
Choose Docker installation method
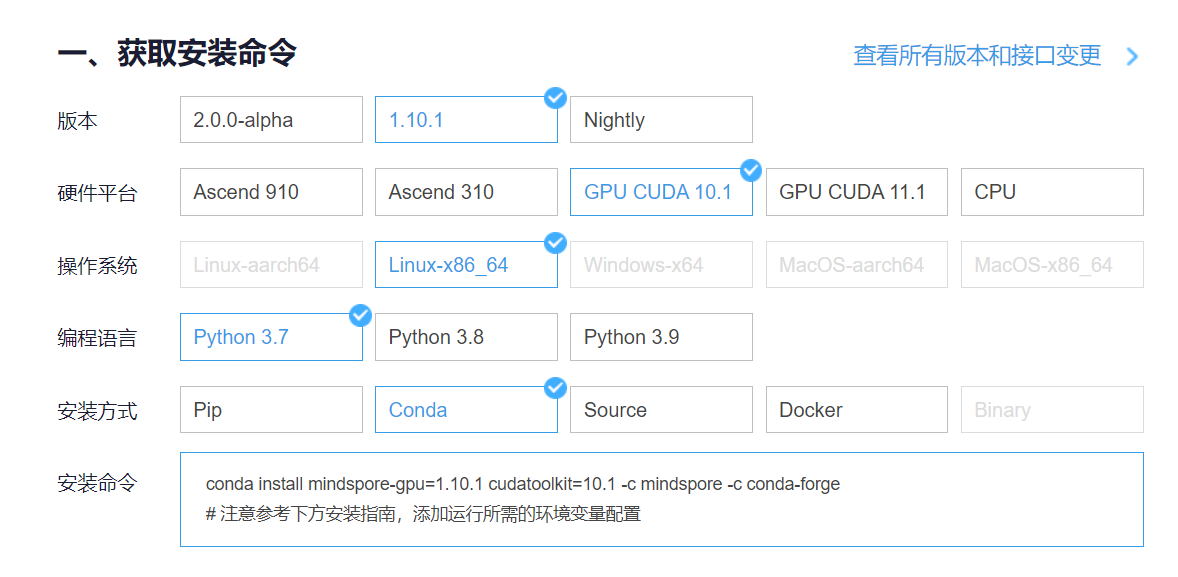[x=857, y=409]
